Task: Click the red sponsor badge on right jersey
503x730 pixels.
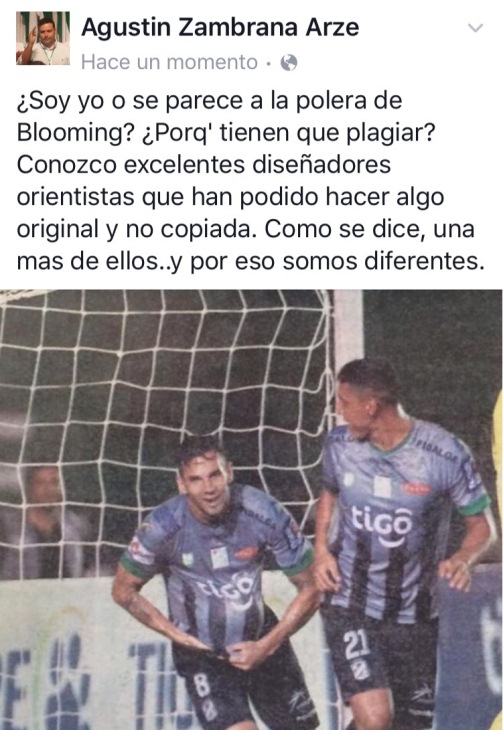Action: (416, 488)
